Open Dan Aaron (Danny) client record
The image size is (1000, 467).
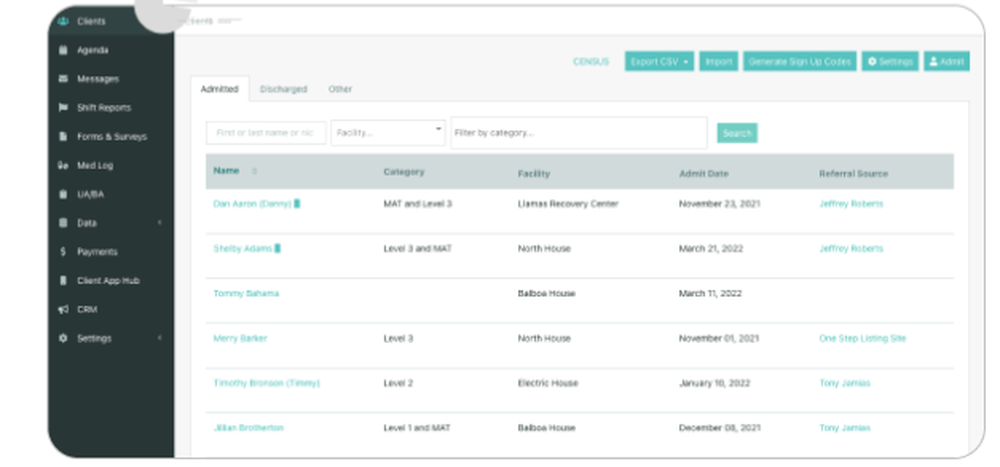[252, 204]
